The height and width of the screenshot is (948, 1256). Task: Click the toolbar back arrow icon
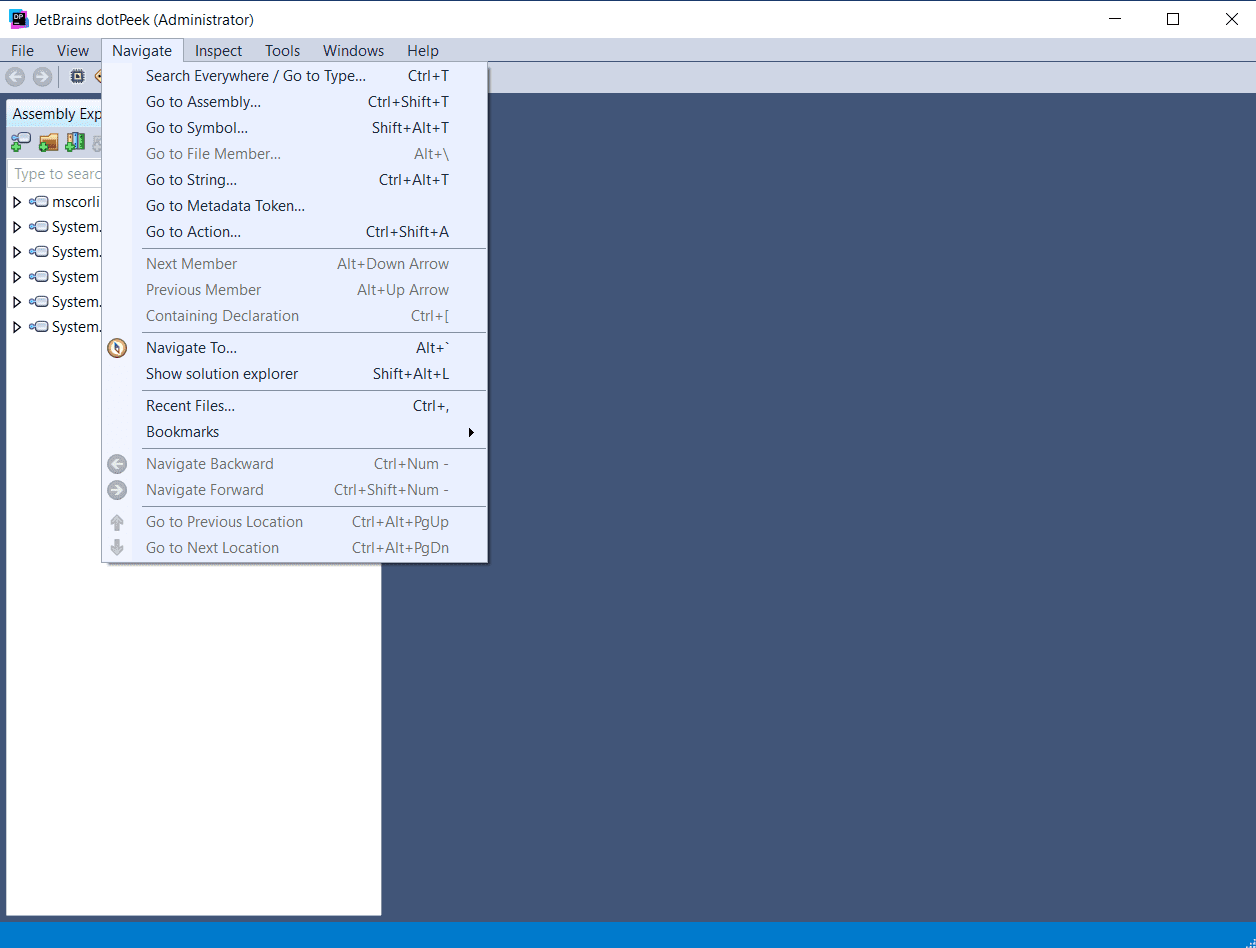[x=15, y=77]
